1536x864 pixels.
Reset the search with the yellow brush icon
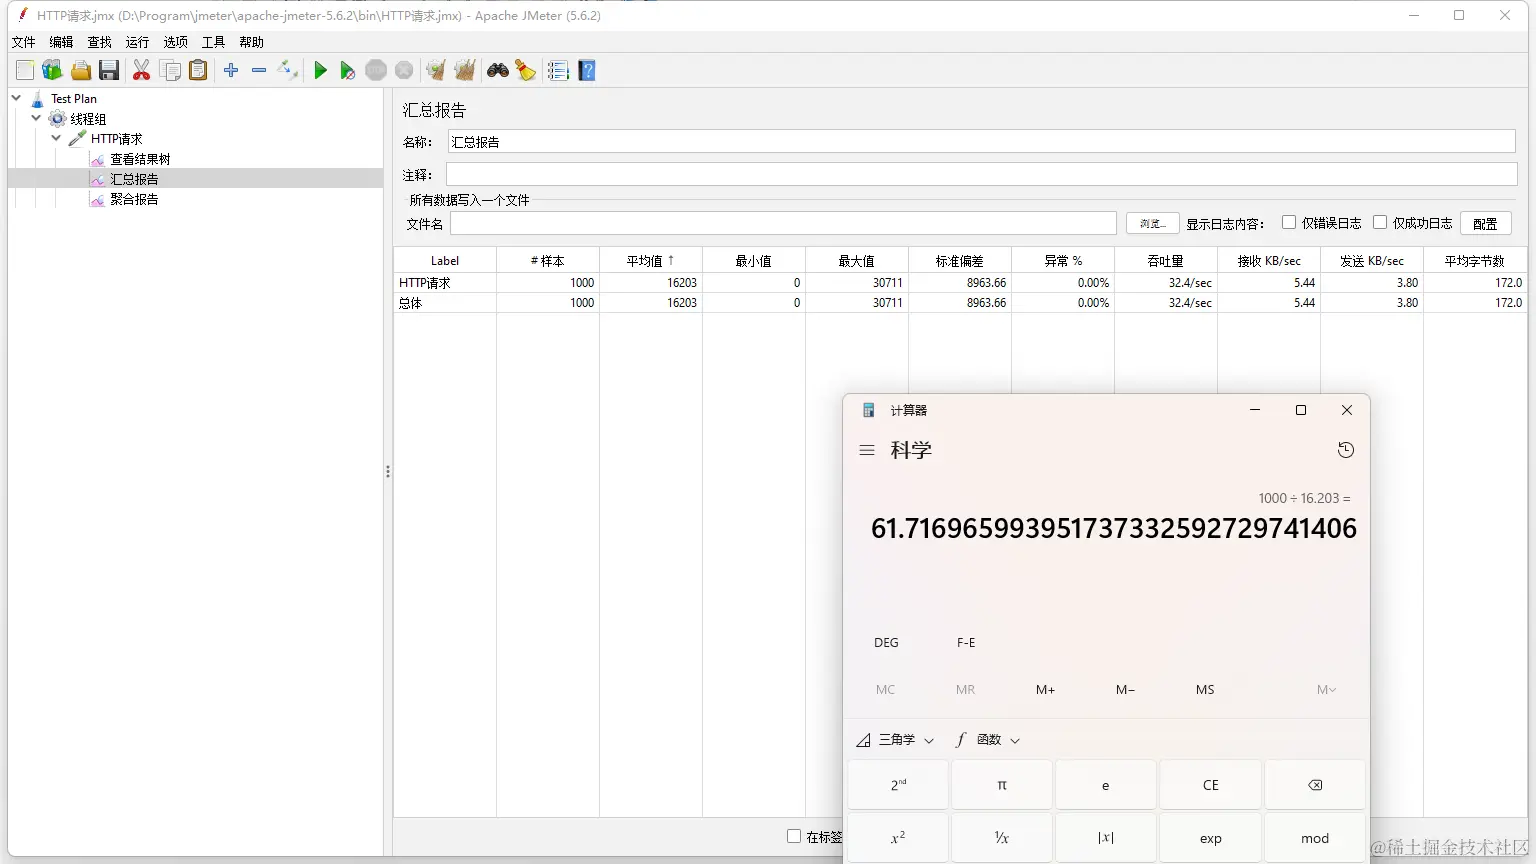pyautogui.click(x=525, y=70)
